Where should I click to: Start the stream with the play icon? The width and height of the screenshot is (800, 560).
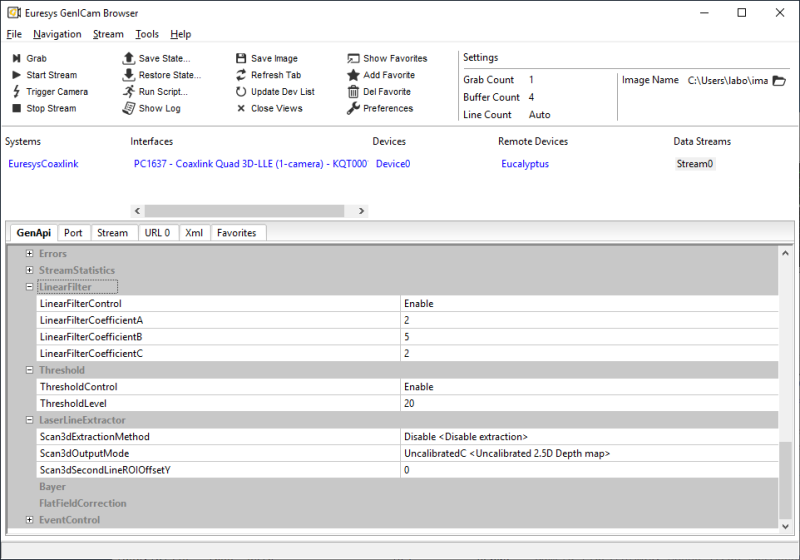17,75
